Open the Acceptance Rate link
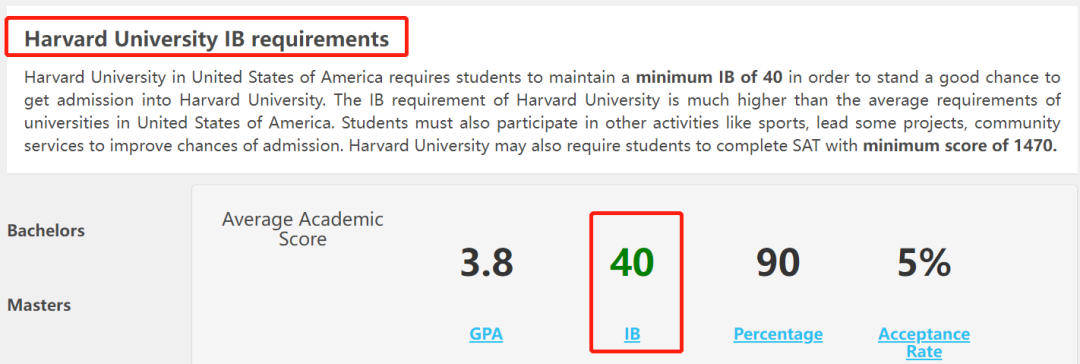Screen dimensions: 1080x364 coord(924,343)
